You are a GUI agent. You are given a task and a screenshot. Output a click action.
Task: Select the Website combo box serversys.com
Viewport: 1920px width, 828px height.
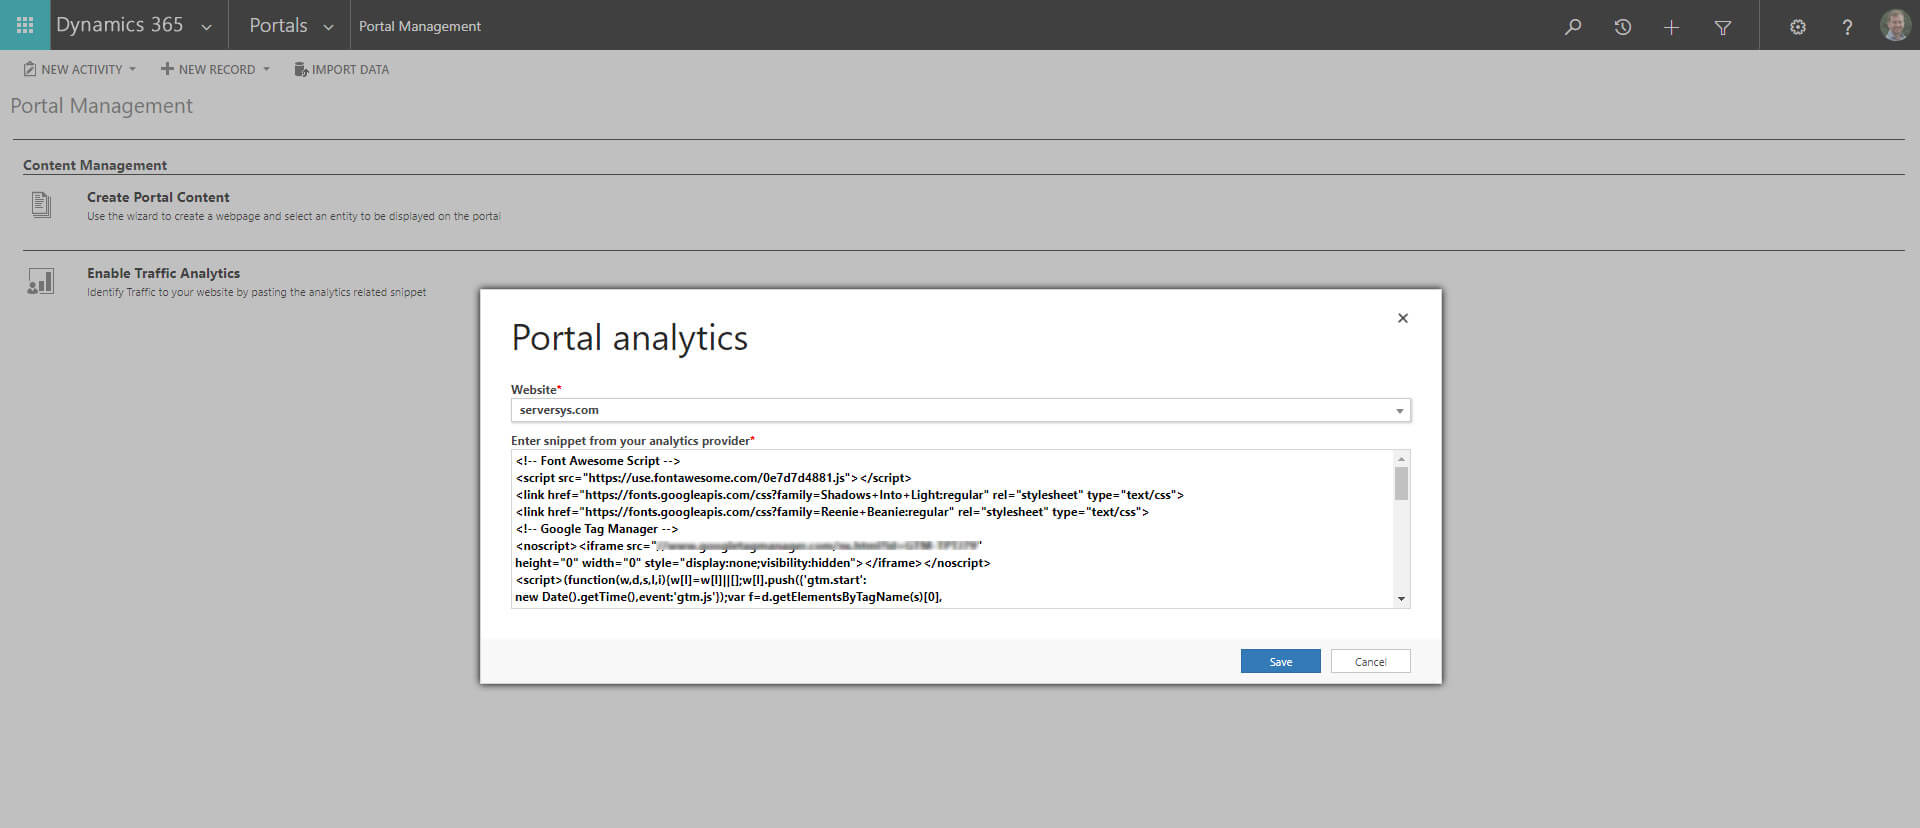pyautogui.click(x=960, y=410)
